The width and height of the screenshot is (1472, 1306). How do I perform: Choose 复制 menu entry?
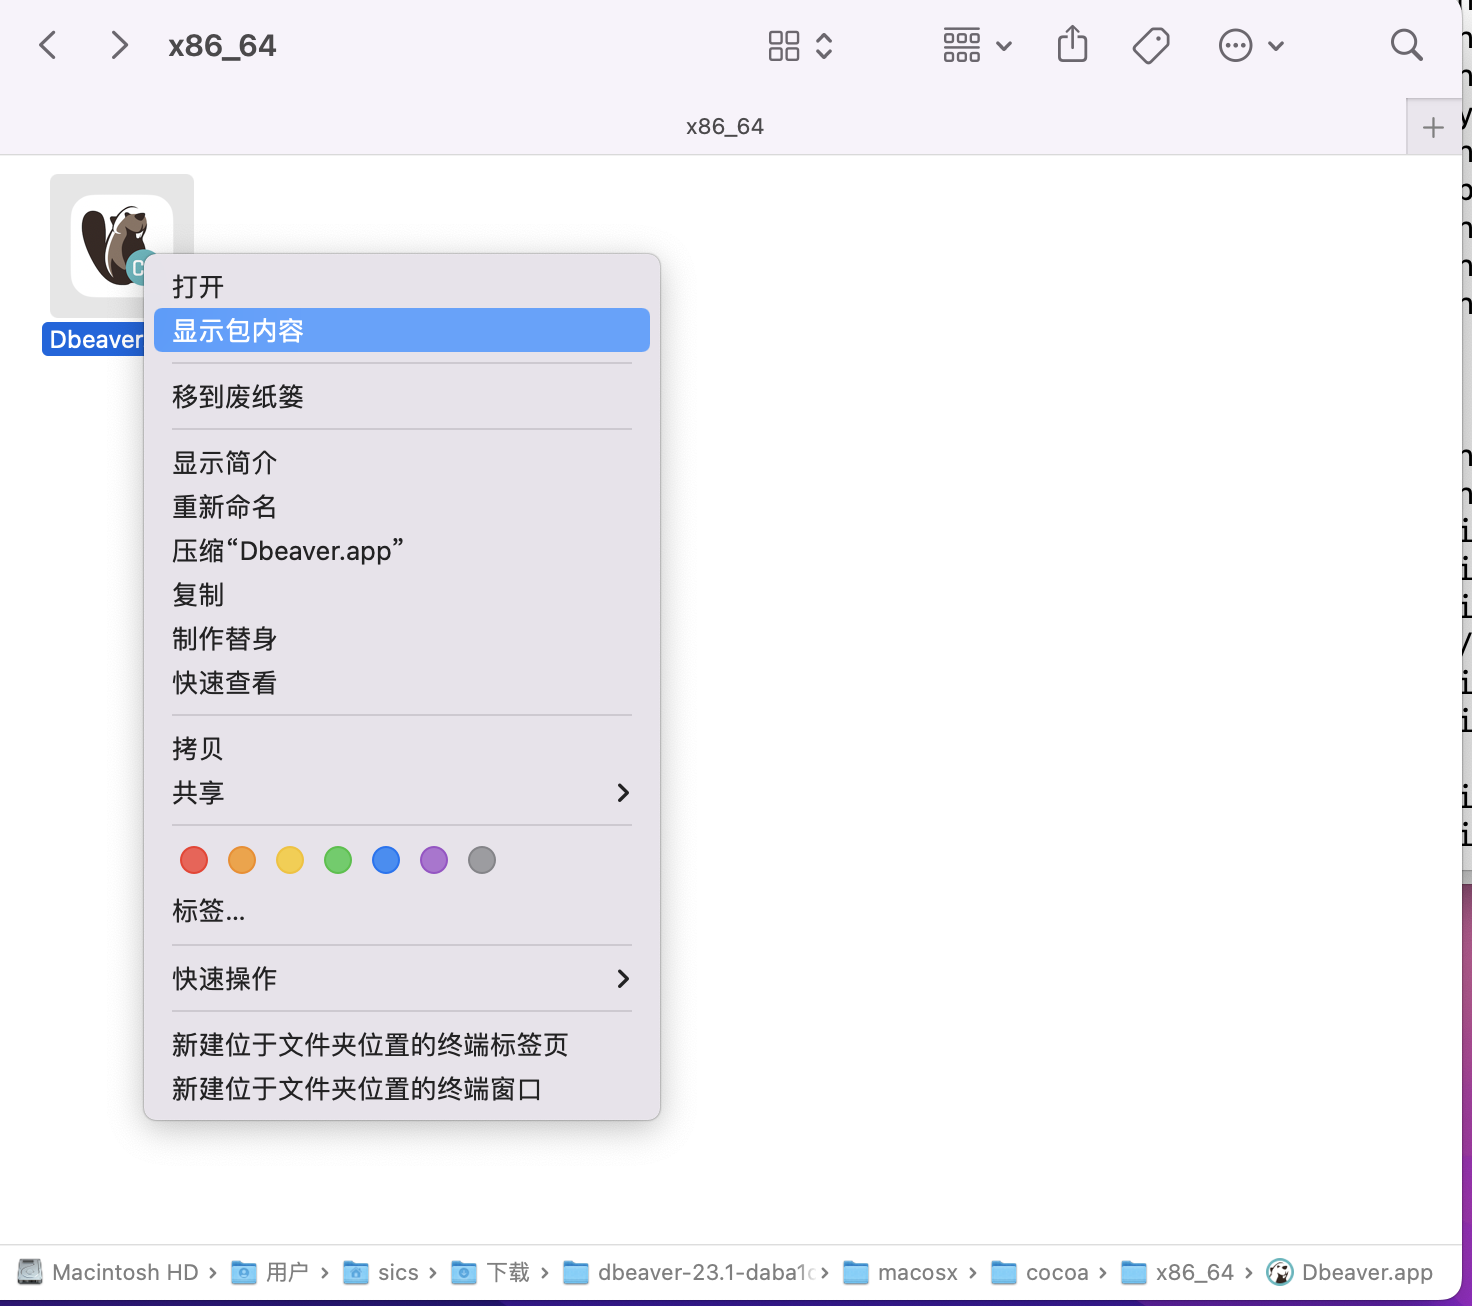[x=402, y=595]
